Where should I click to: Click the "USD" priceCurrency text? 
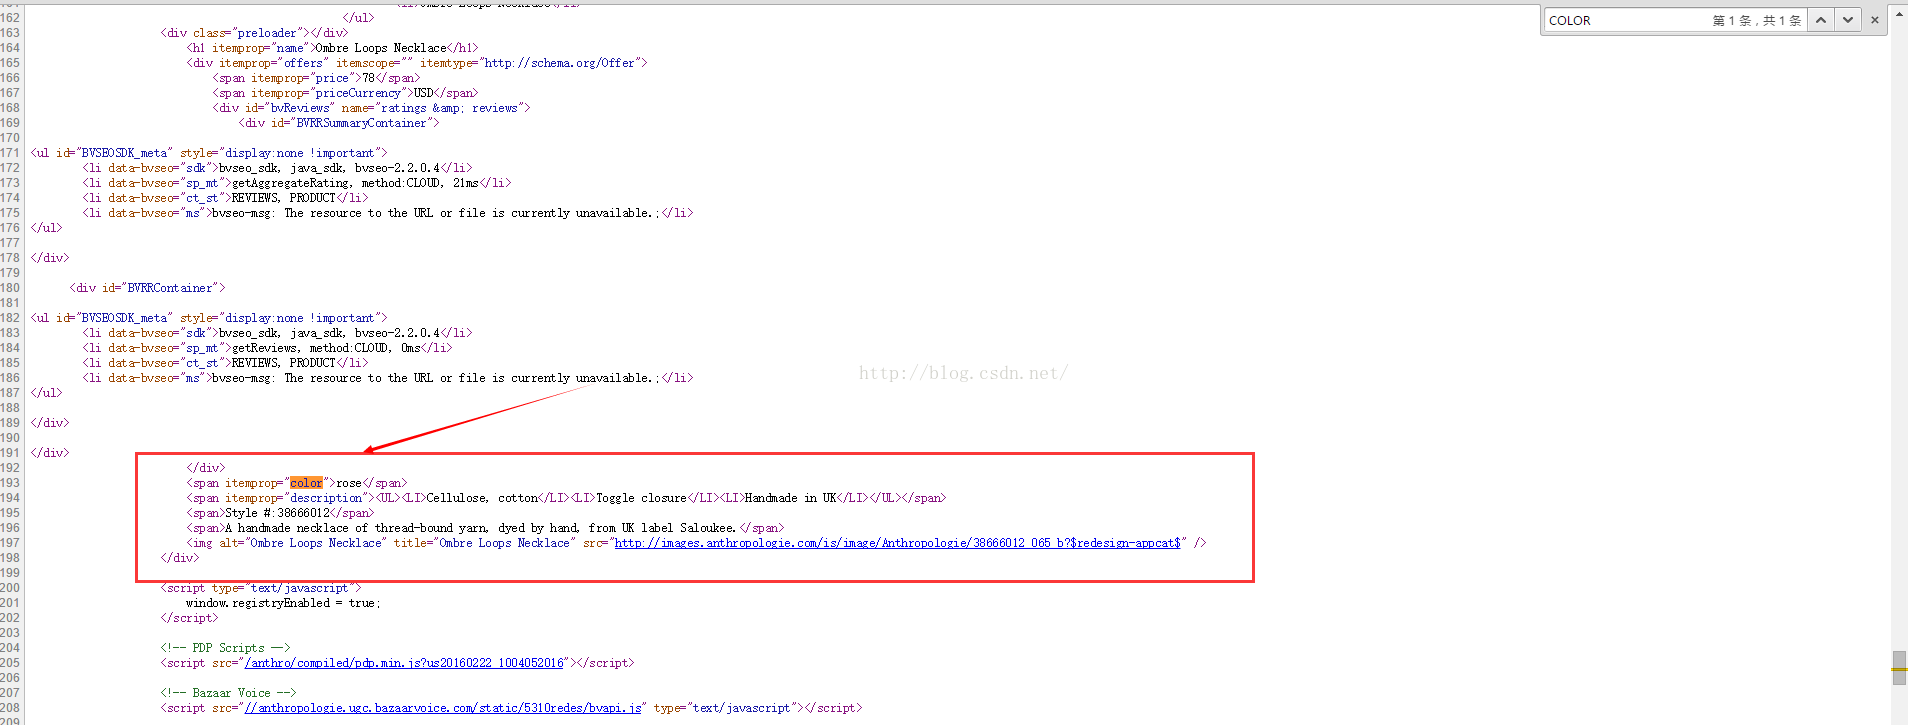coord(424,93)
